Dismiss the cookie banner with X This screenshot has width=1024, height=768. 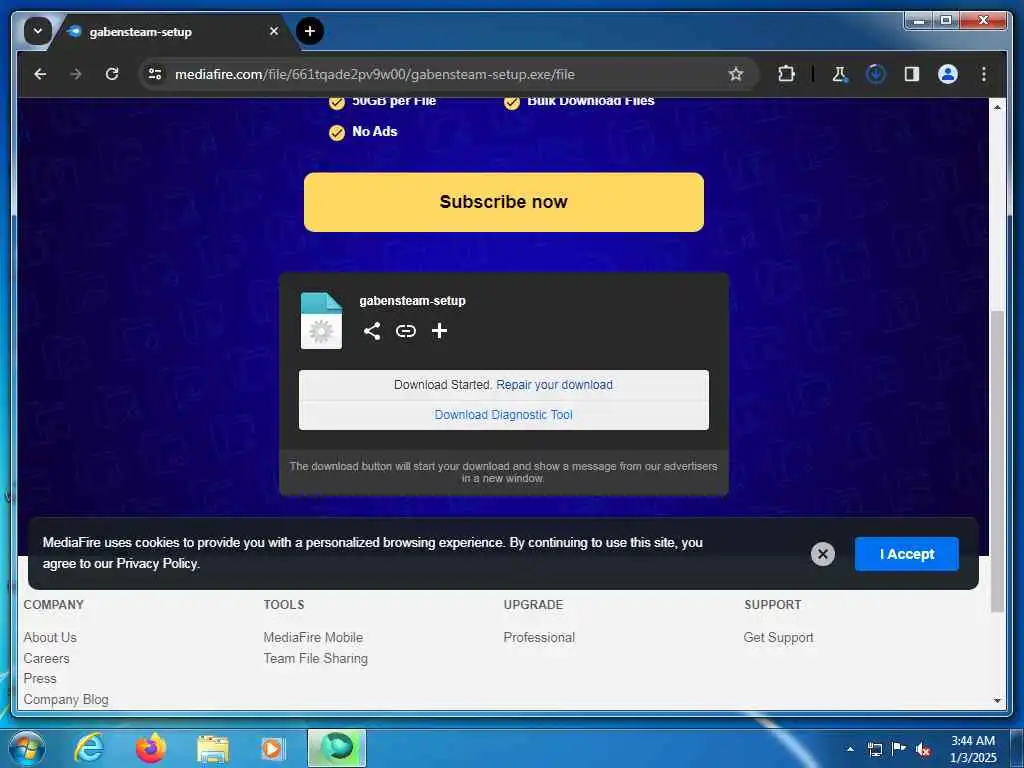click(x=823, y=554)
